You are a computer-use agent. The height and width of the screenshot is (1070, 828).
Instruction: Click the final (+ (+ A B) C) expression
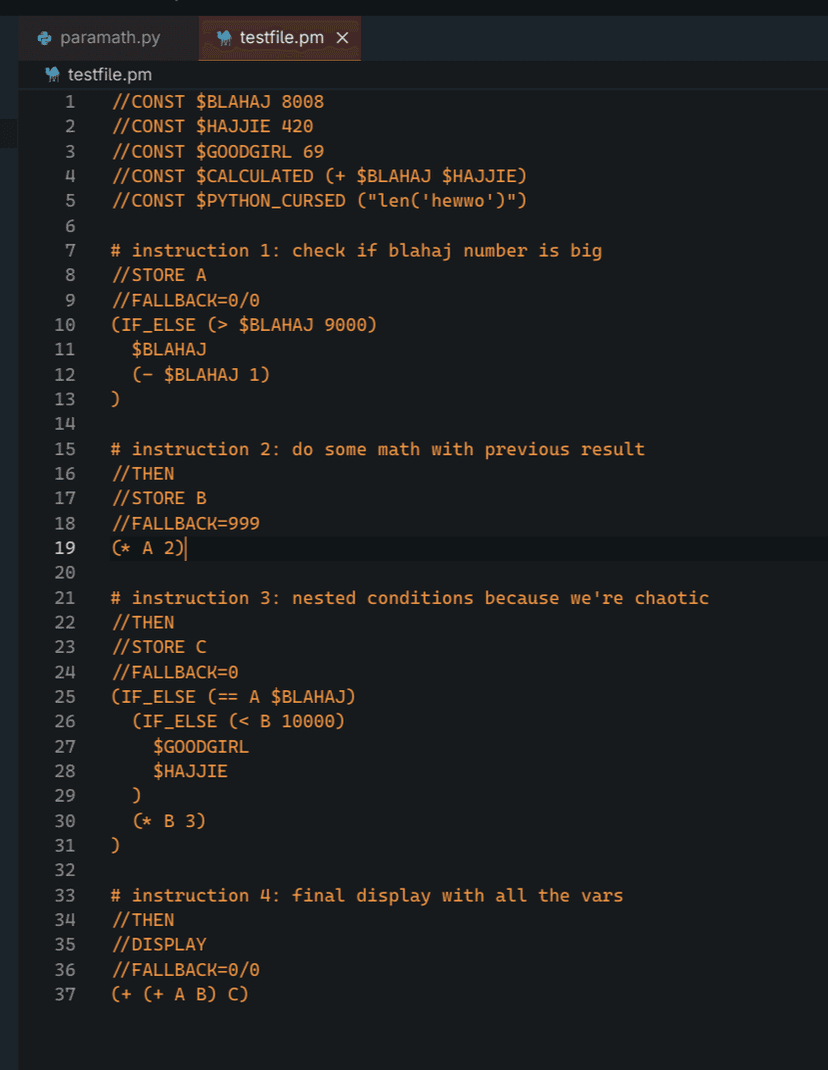click(x=180, y=994)
